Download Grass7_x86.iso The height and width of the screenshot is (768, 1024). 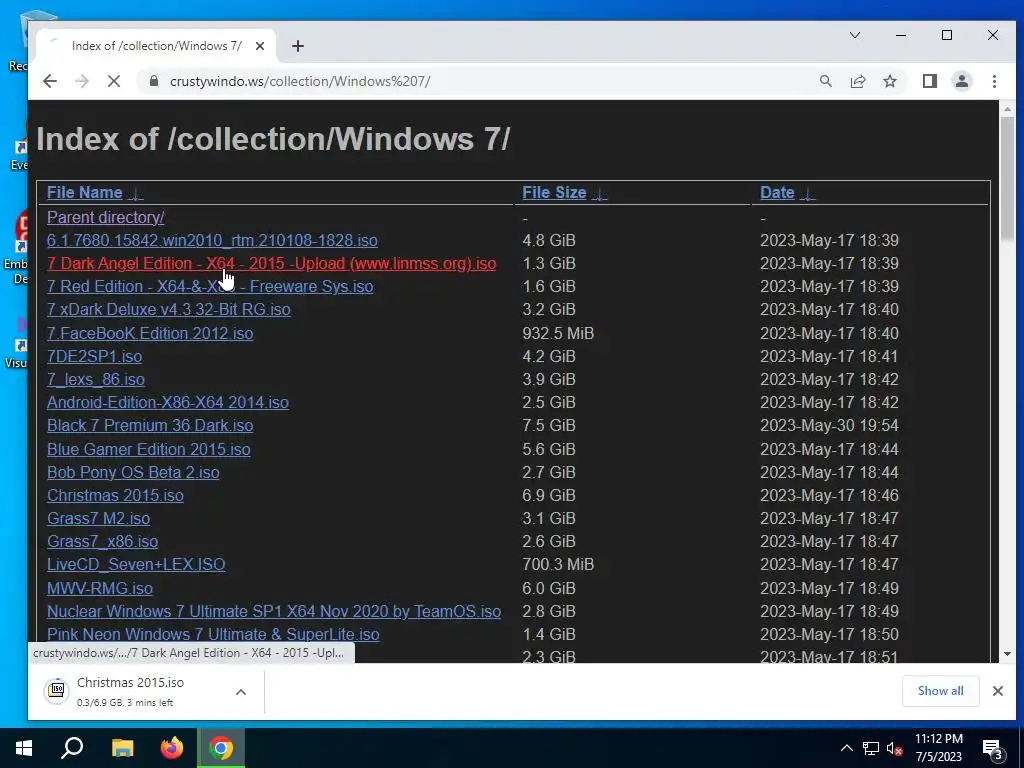[x=103, y=541]
